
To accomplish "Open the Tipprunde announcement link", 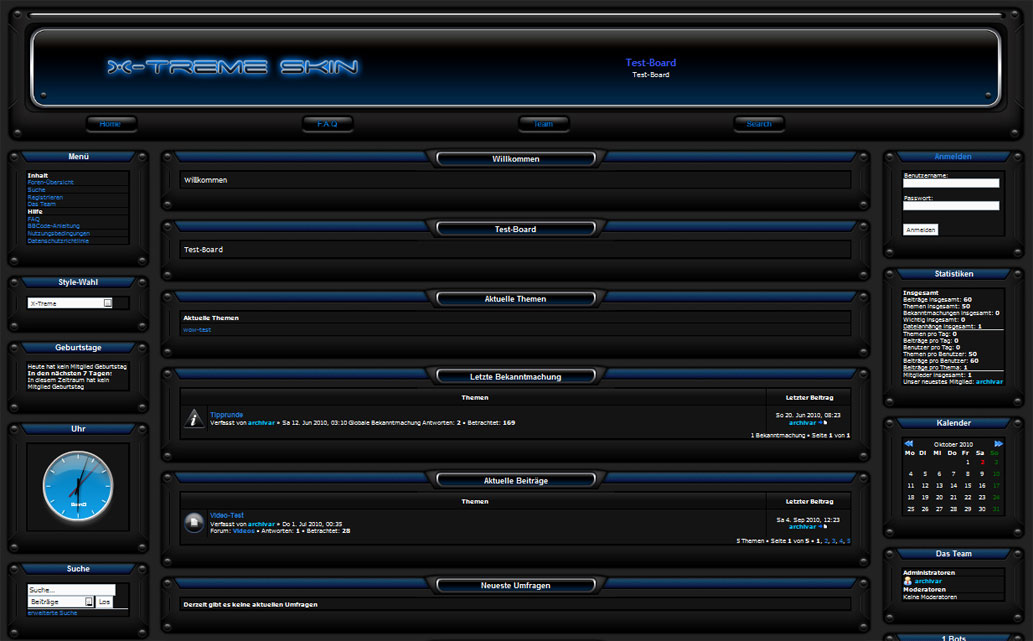I will pyautogui.click(x=226, y=414).
